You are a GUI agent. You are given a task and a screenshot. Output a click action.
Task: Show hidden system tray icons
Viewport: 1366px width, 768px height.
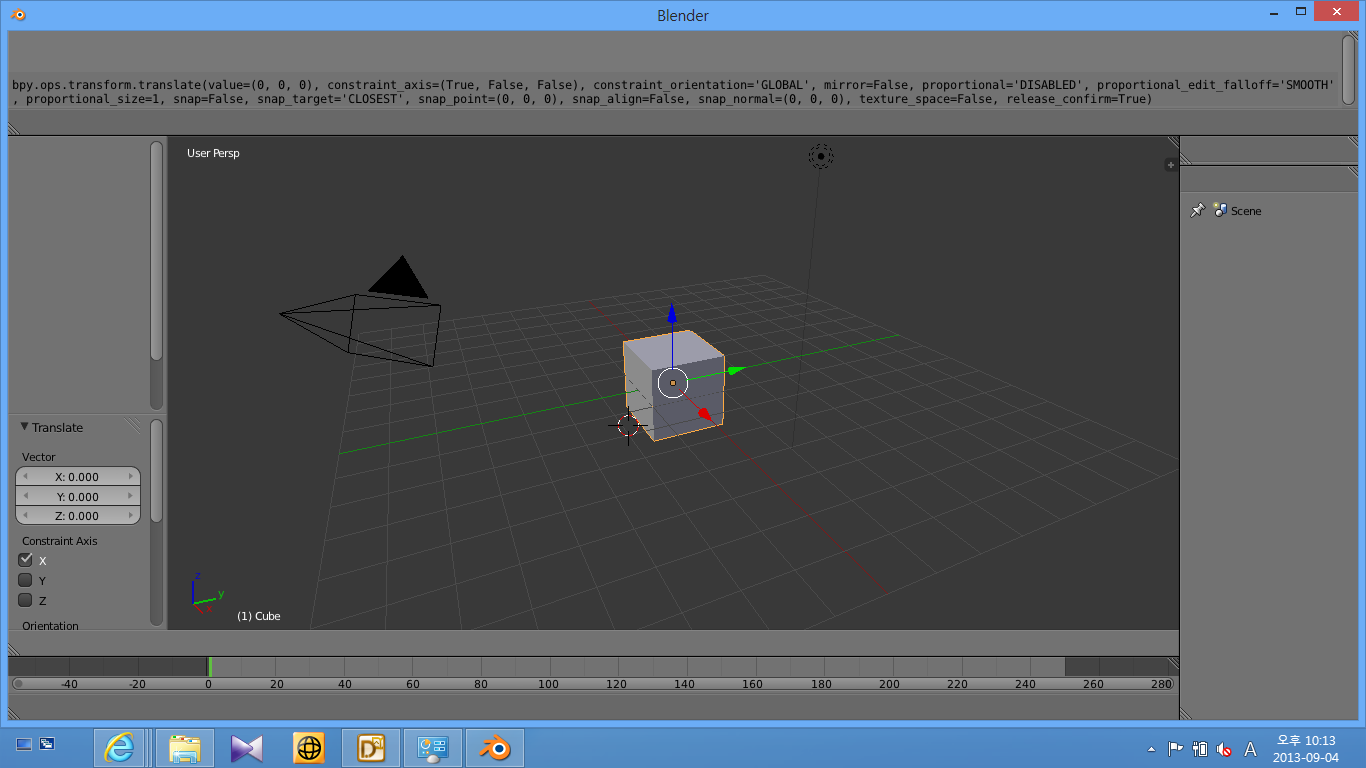(1151, 749)
